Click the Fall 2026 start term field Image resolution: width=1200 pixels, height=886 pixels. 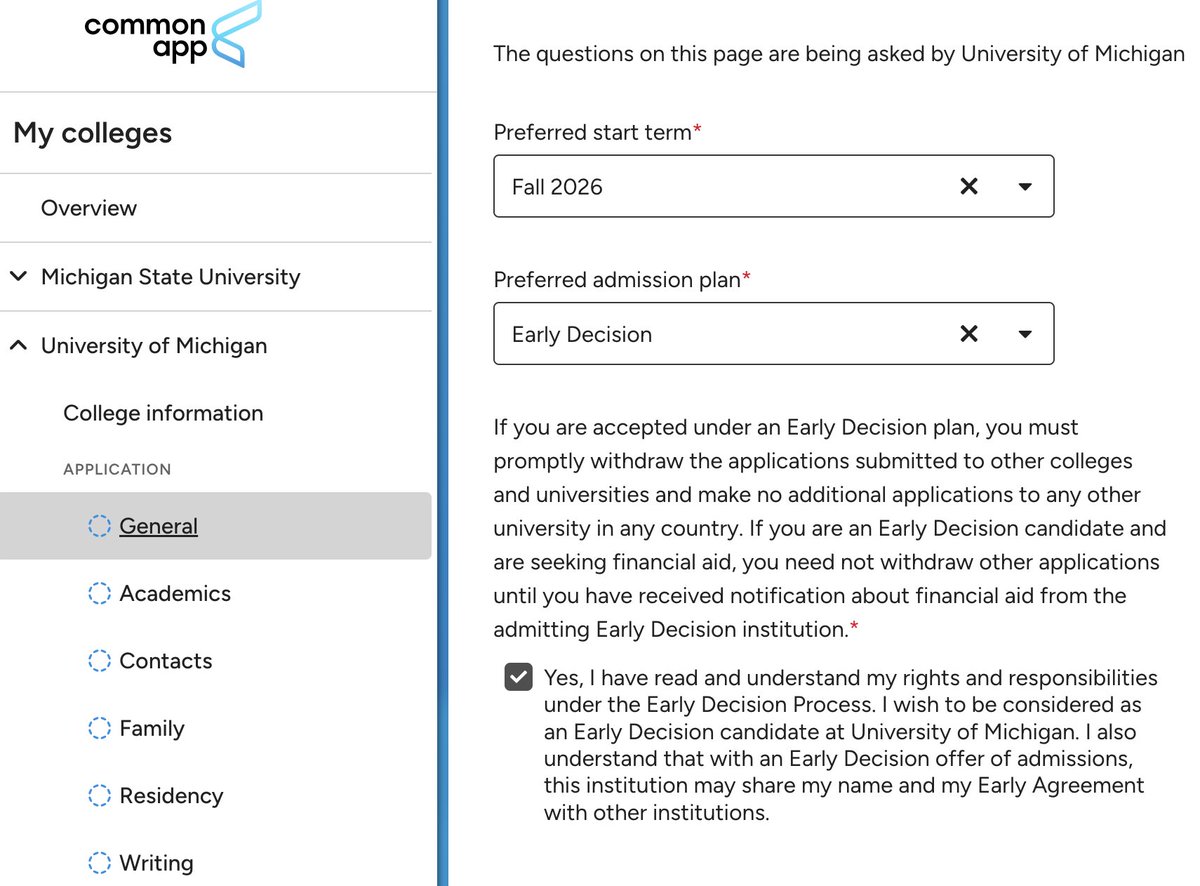tap(773, 186)
